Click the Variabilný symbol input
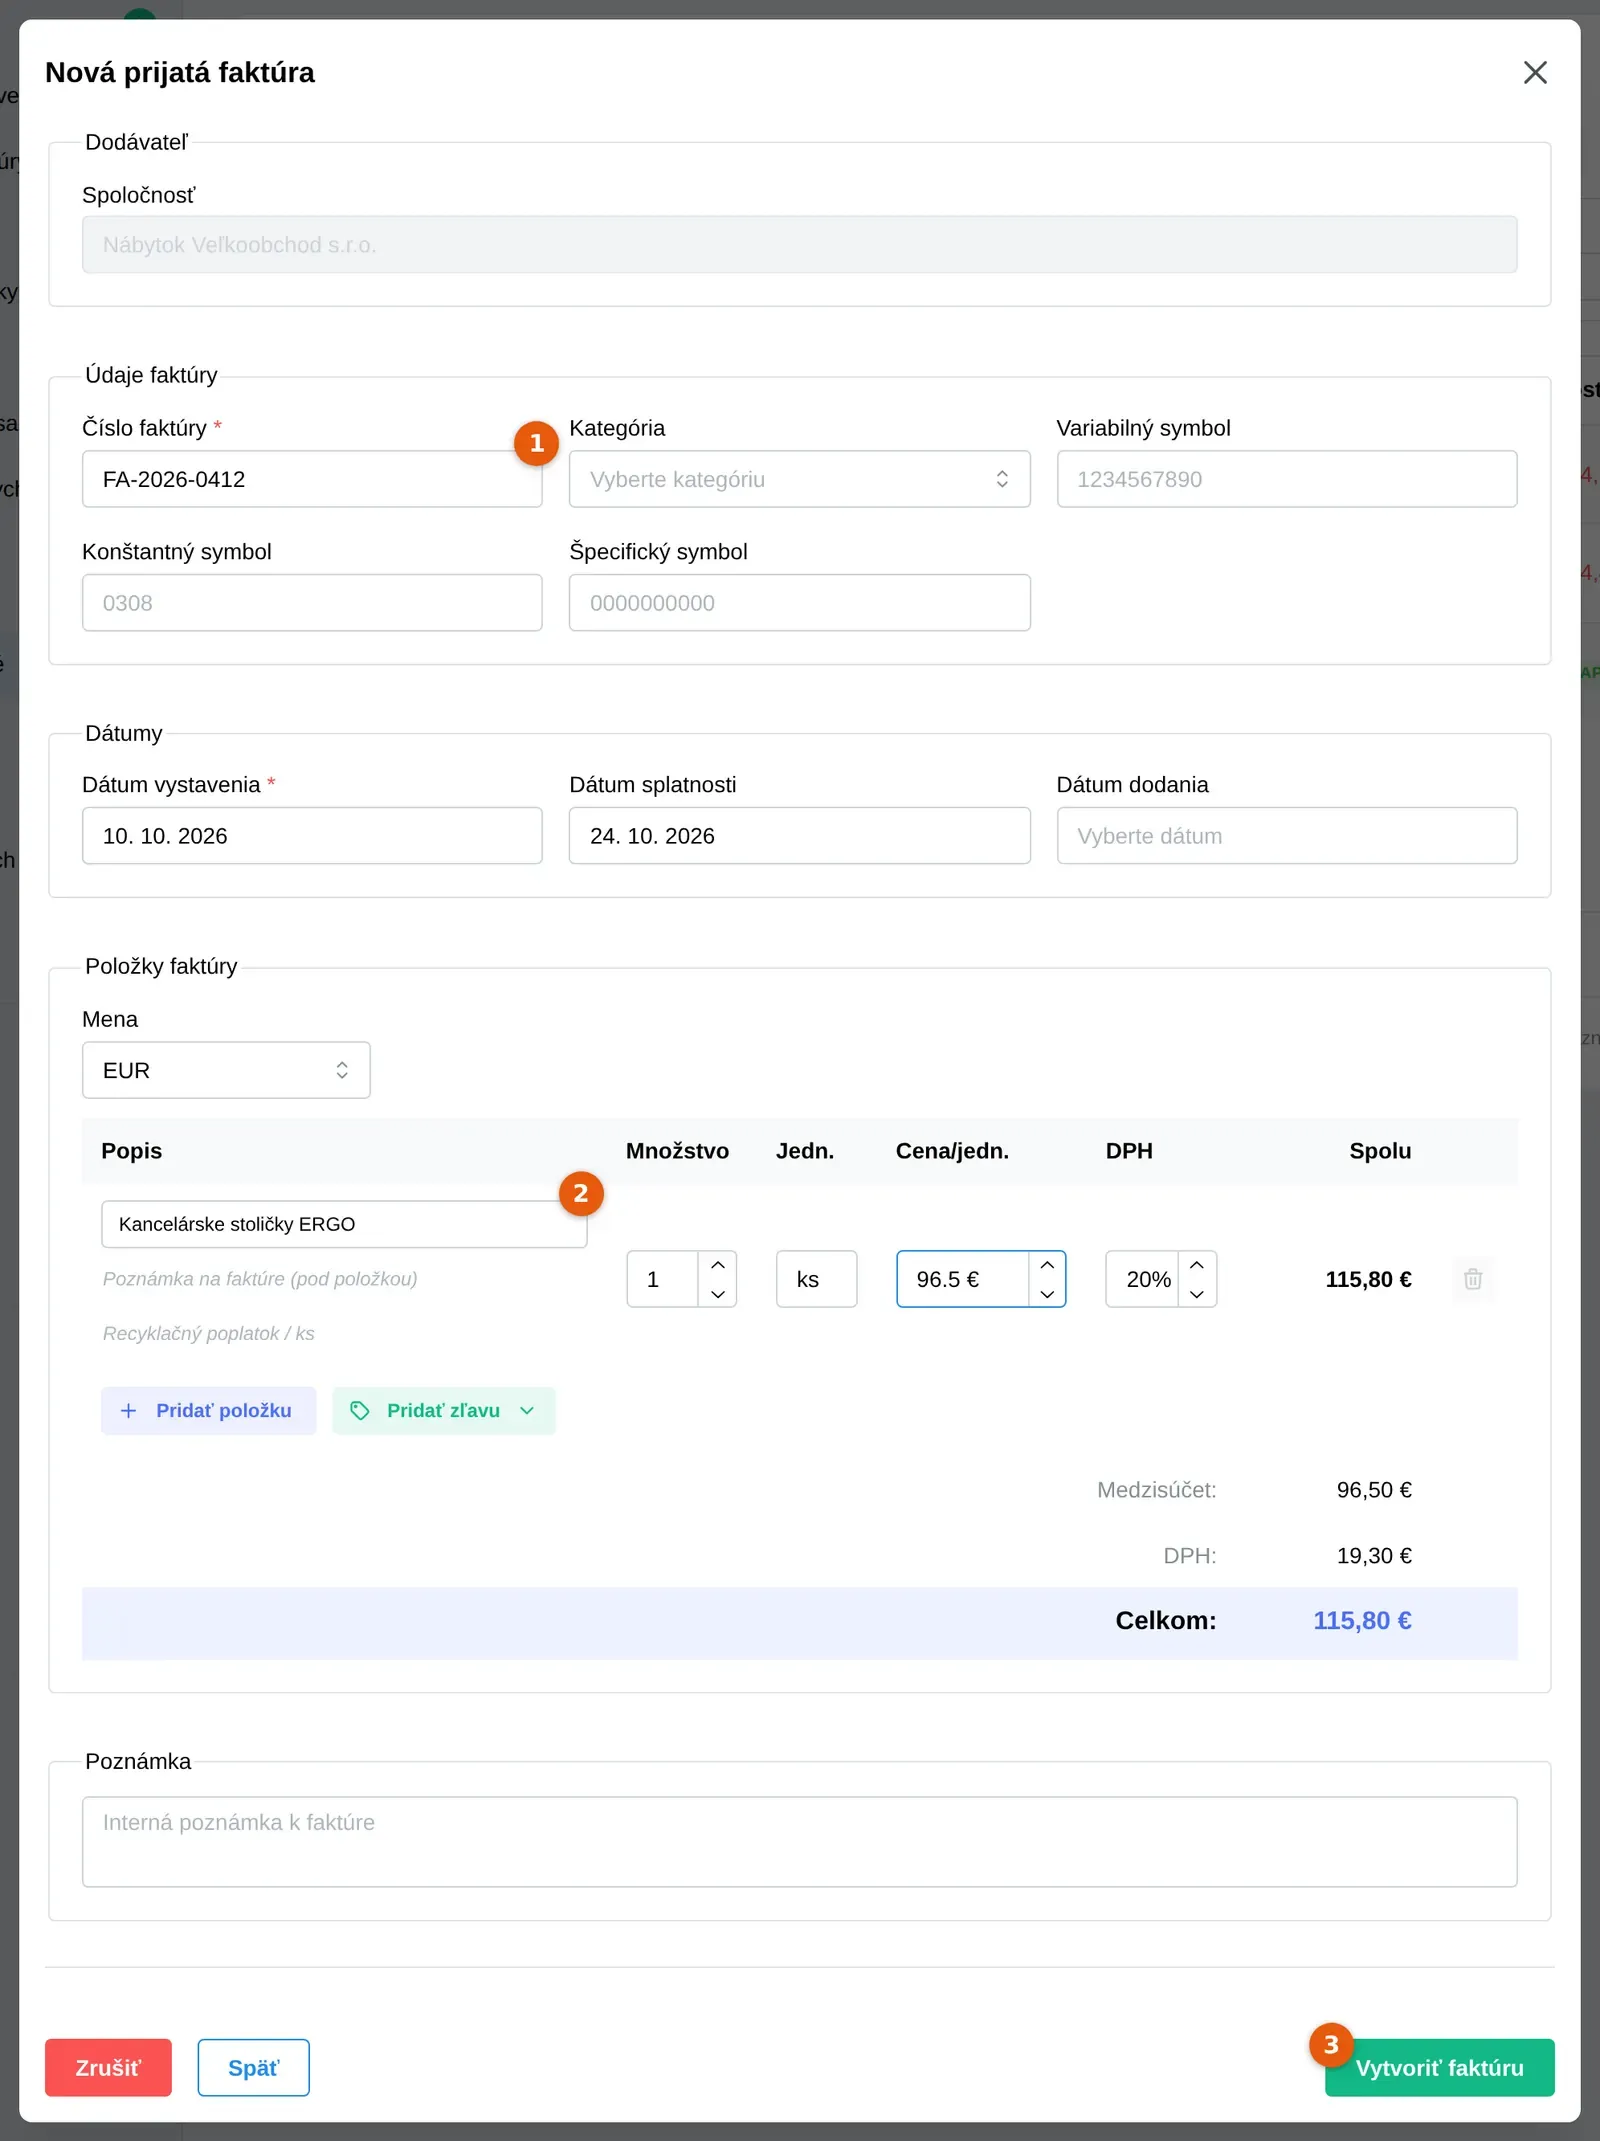Image resolution: width=1600 pixels, height=2141 pixels. point(1287,479)
